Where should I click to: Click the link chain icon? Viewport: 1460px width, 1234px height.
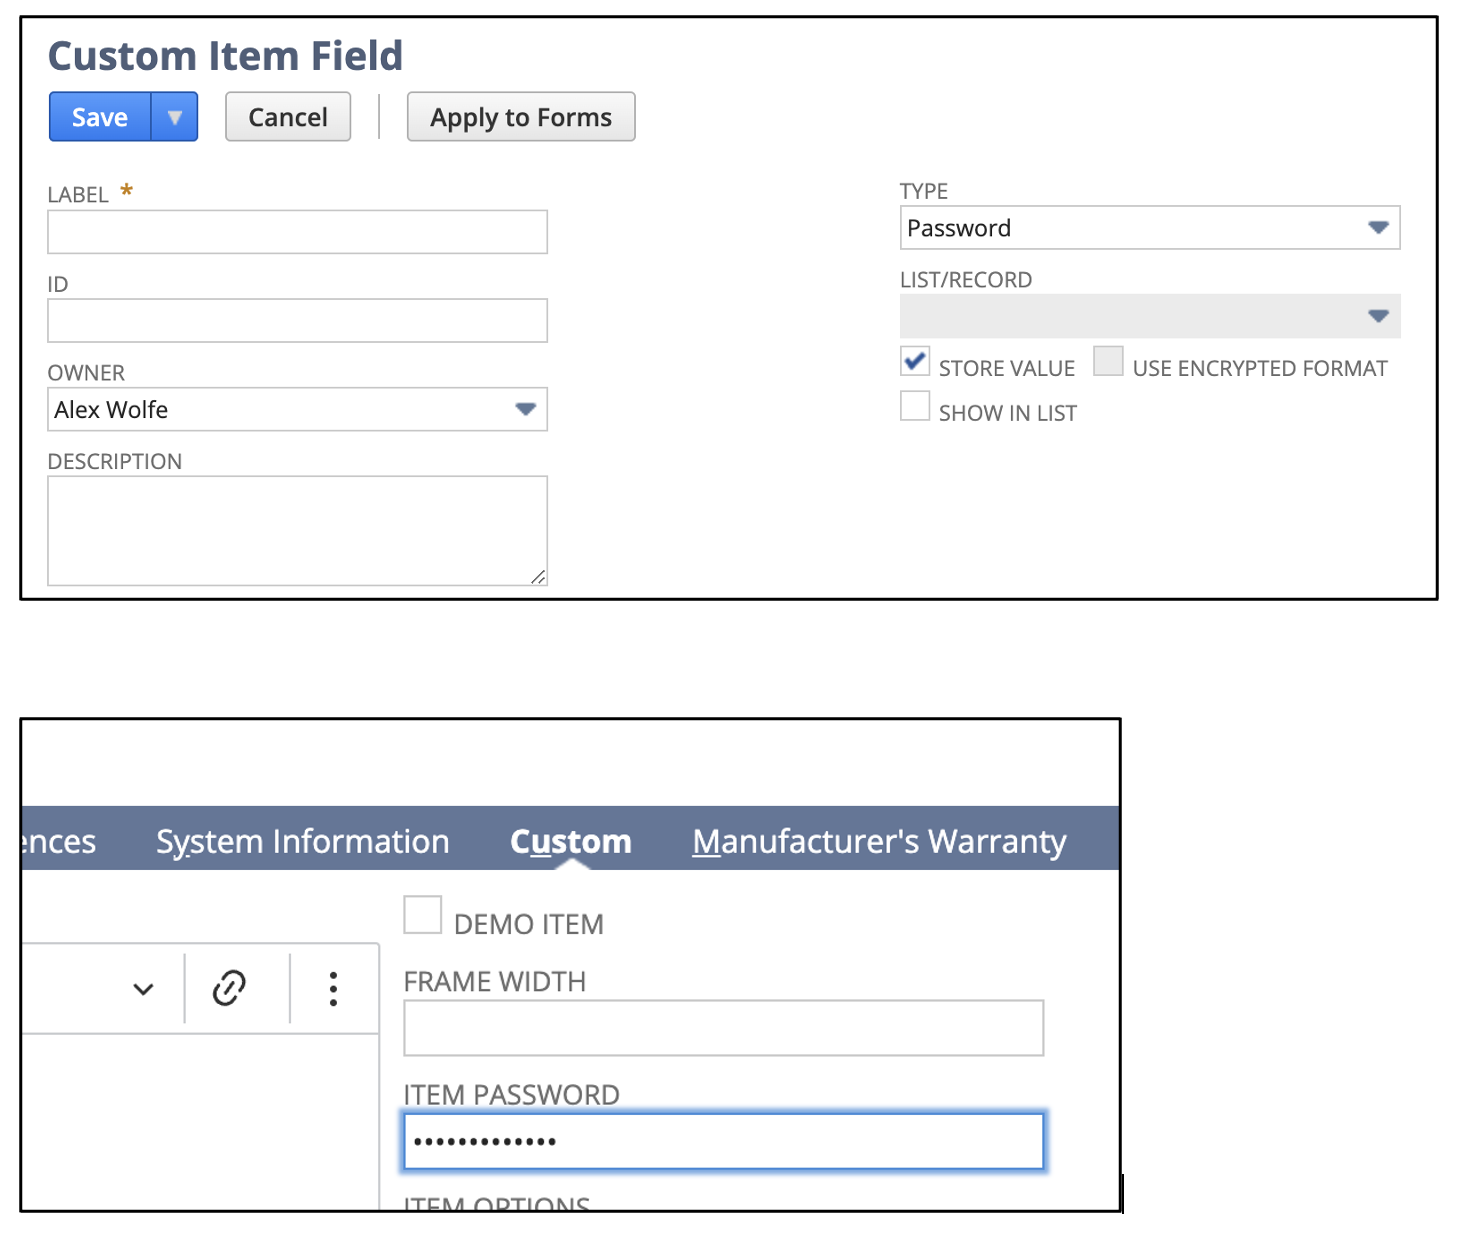[x=229, y=988]
